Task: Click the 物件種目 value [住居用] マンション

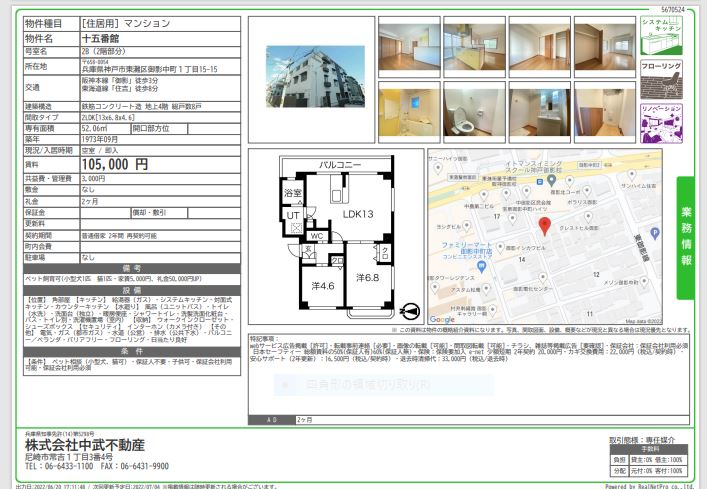Action: [126, 23]
